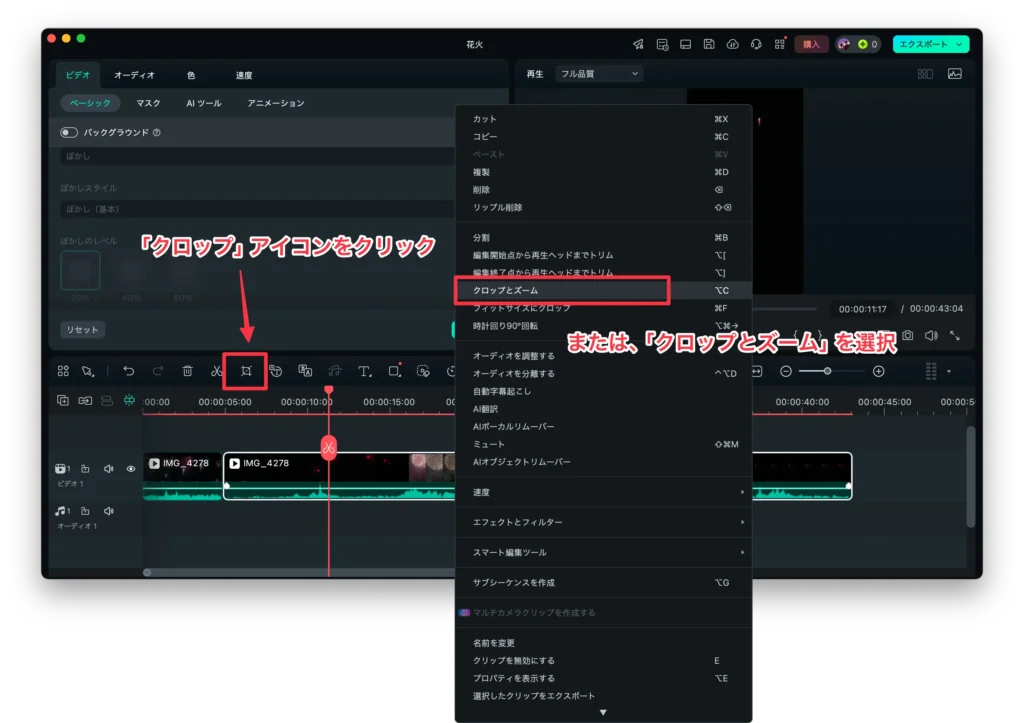Toggle the バックグラウンド switch
The height and width of the screenshot is (723, 1024).
pyautogui.click(x=69, y=132)
